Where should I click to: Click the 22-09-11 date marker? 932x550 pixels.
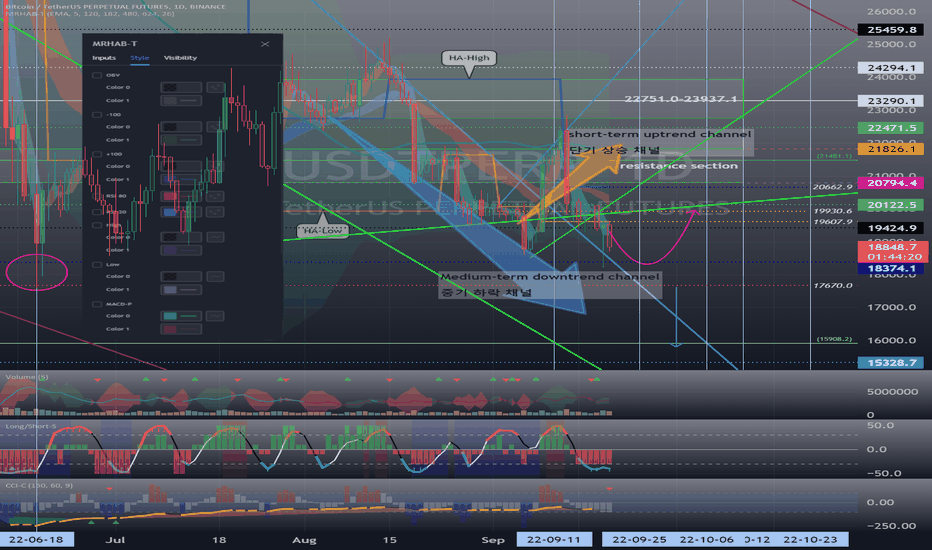554,539
